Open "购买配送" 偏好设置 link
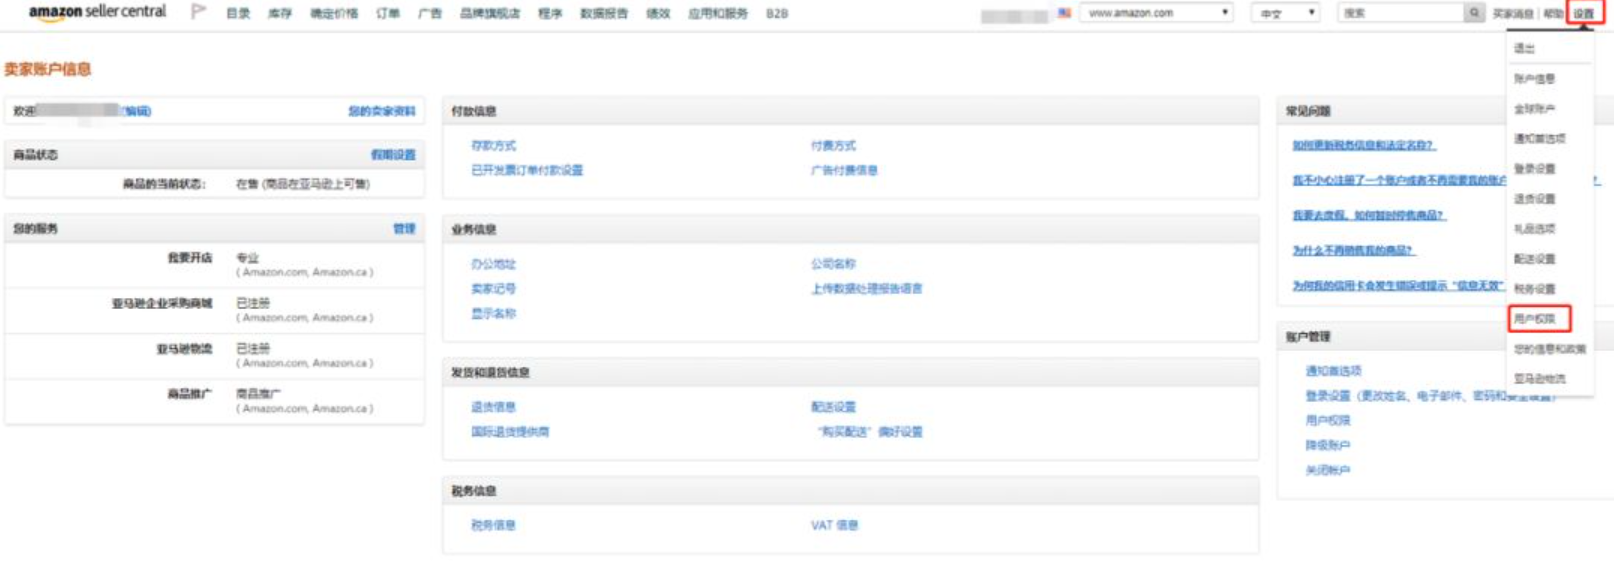This screenshot has width=1614, height=566. point(870,432)
